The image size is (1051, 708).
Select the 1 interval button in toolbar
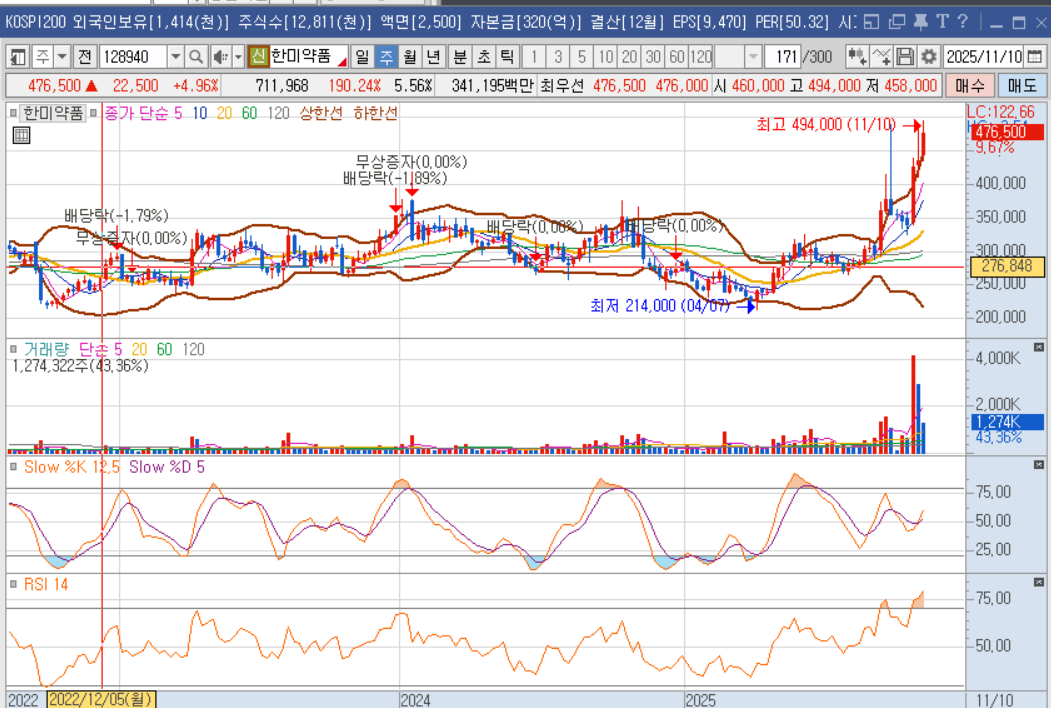click(x=534, y=57)
